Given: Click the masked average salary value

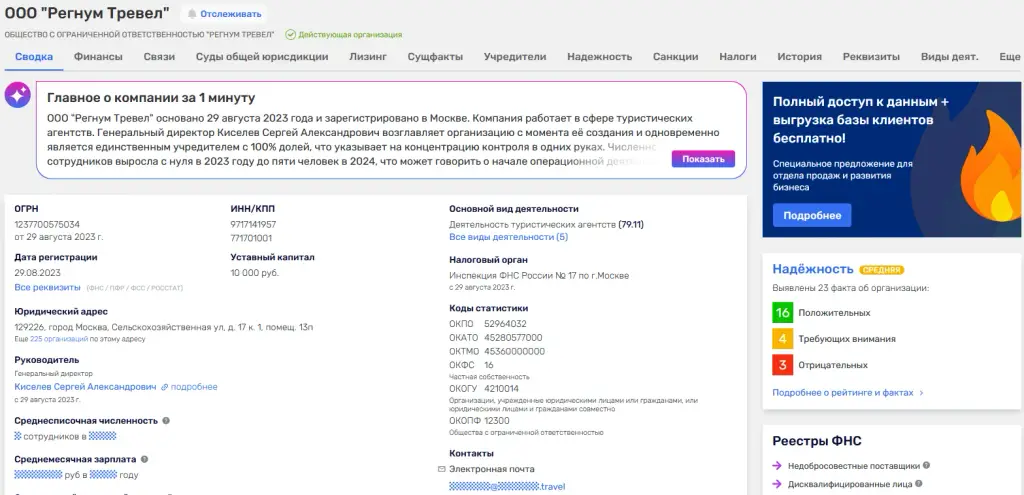Looking at the screenshot, I should 38,475.
